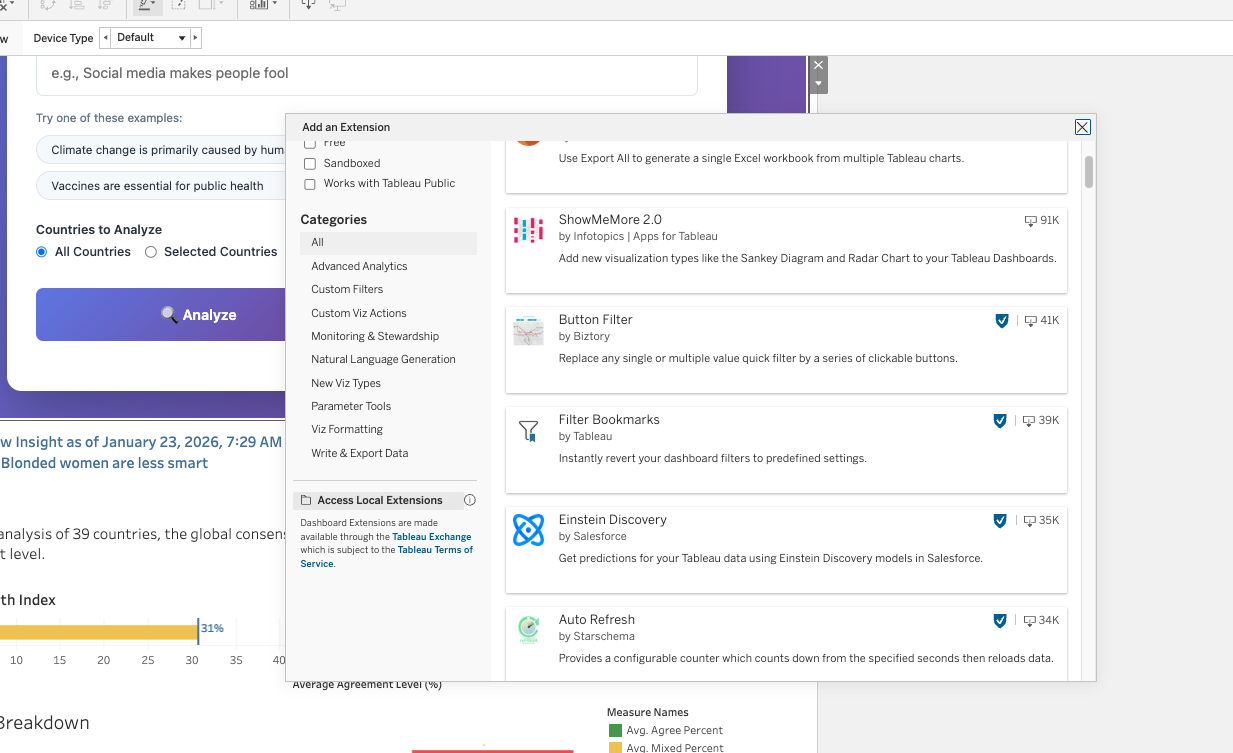Open the Device Type Default dropdown
This screenshot has width=1233, height=753.
(151, 38)
